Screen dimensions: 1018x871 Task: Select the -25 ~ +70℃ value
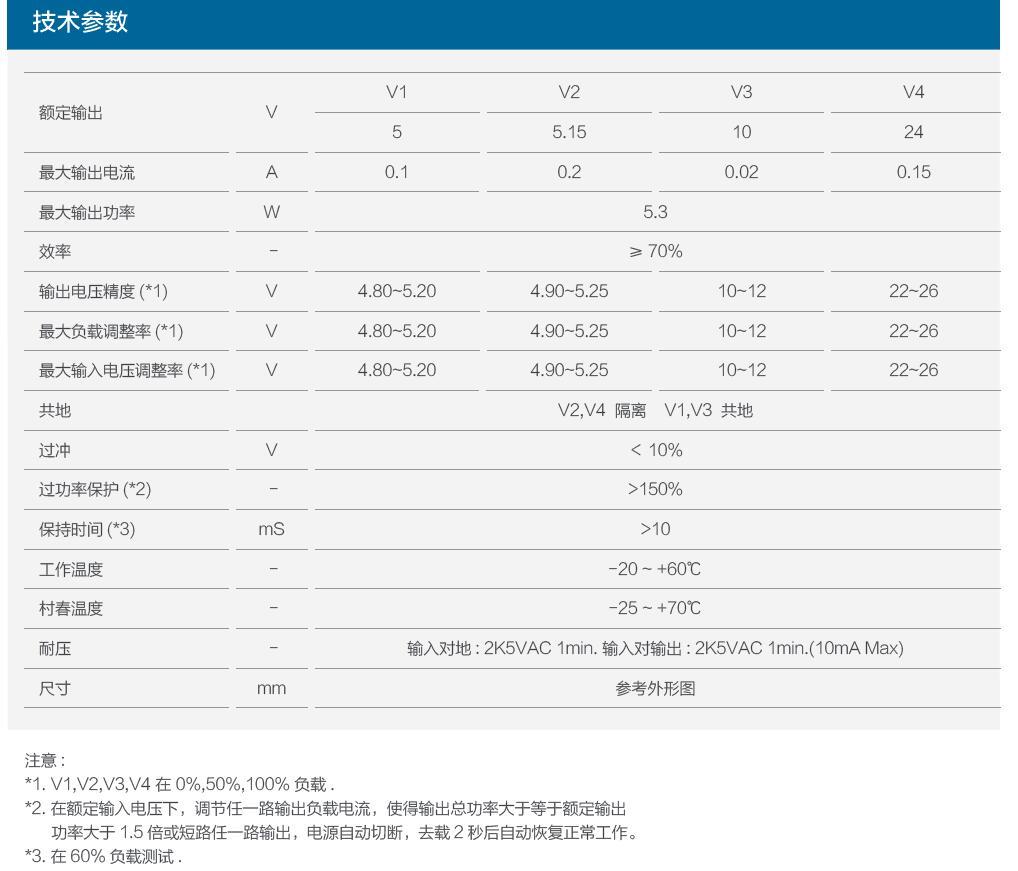[654, 608]
